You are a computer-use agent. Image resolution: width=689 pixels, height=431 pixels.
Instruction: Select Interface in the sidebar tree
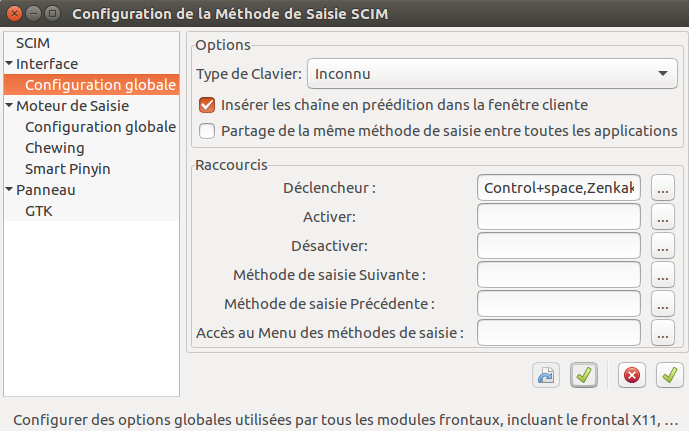click(47, 64)
